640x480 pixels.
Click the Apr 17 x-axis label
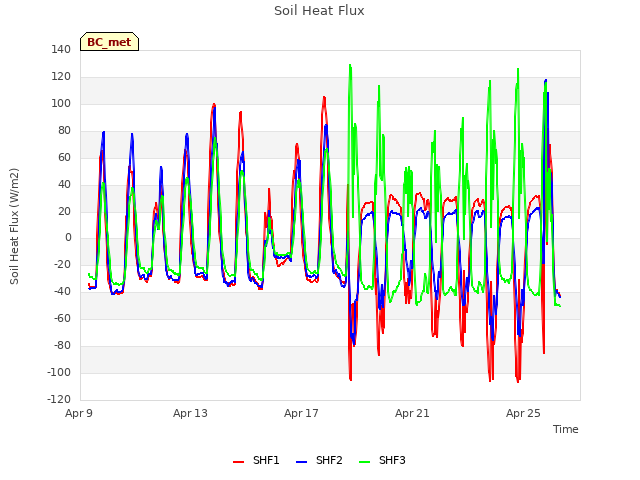pos(301,413)
